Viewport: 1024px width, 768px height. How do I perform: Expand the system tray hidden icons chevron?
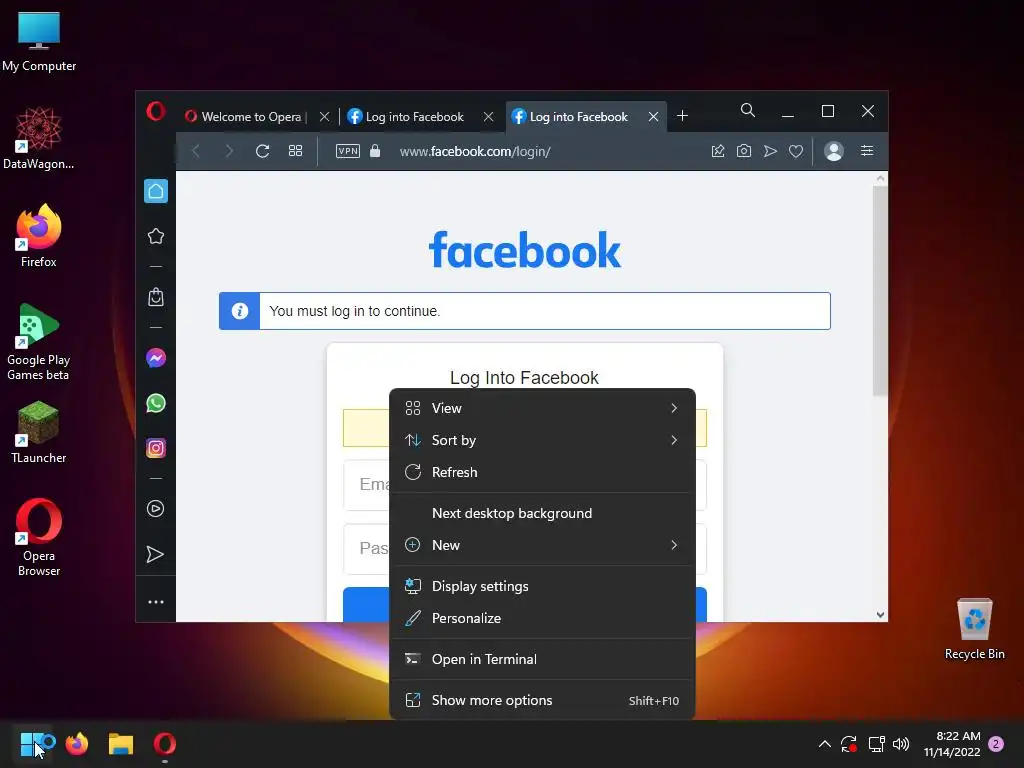click(x=825, y=744)
